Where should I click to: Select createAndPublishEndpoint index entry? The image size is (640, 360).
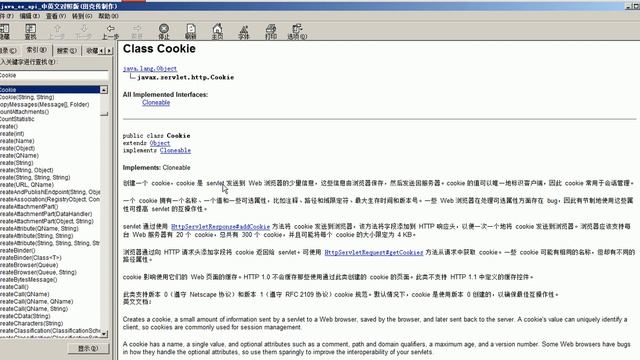(x=50, y=192)
